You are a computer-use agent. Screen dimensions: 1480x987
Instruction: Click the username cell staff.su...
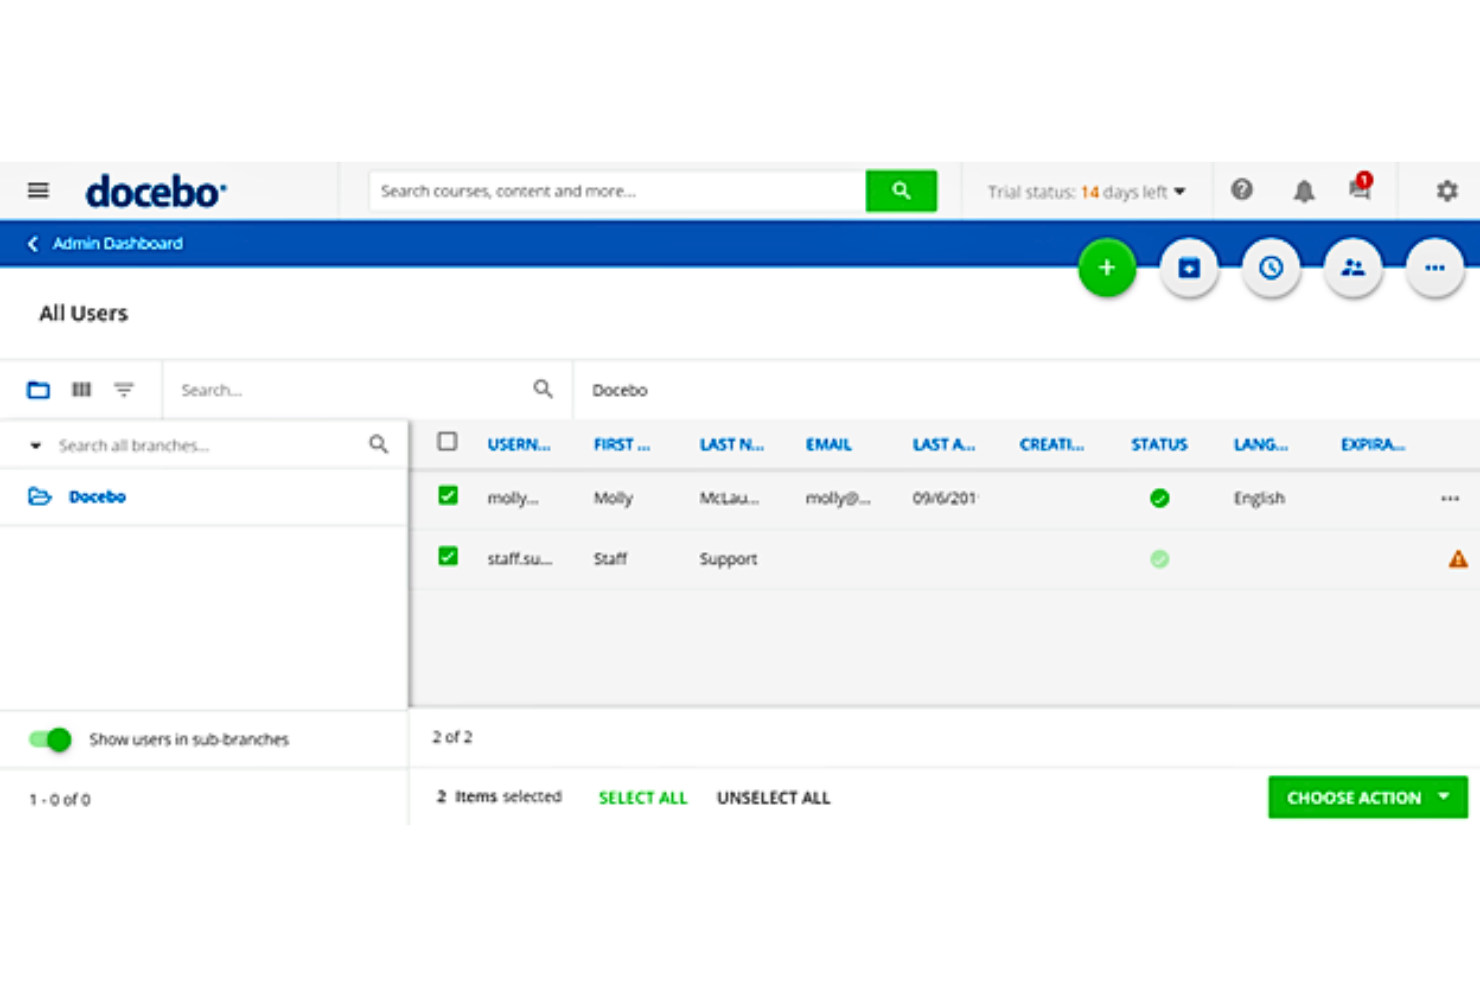coord(519,559)
